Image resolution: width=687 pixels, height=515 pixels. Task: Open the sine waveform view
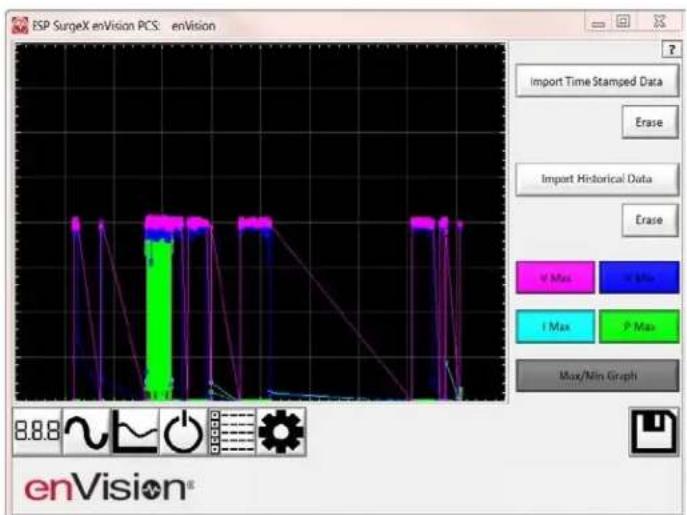(86, 431)
